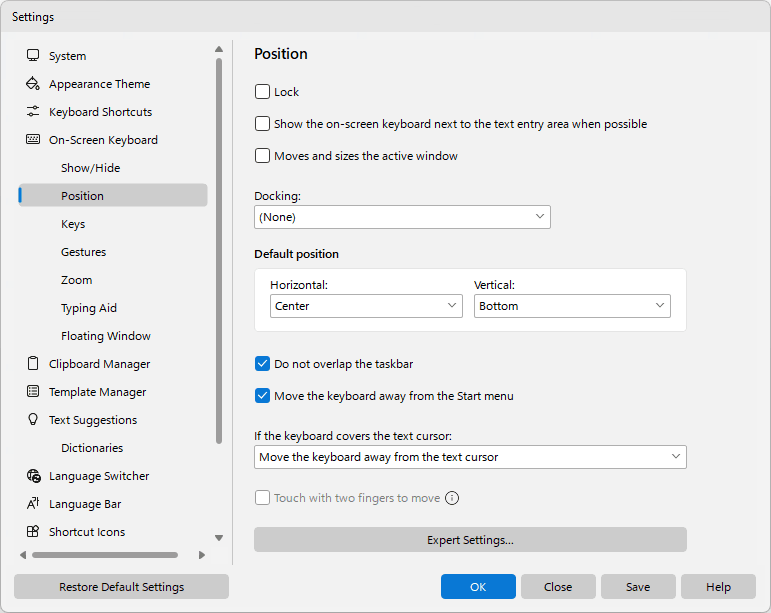Open the Language Switcher category
Image resolution: width=771 pixels, height=613 pixels.
click(99, 476)
